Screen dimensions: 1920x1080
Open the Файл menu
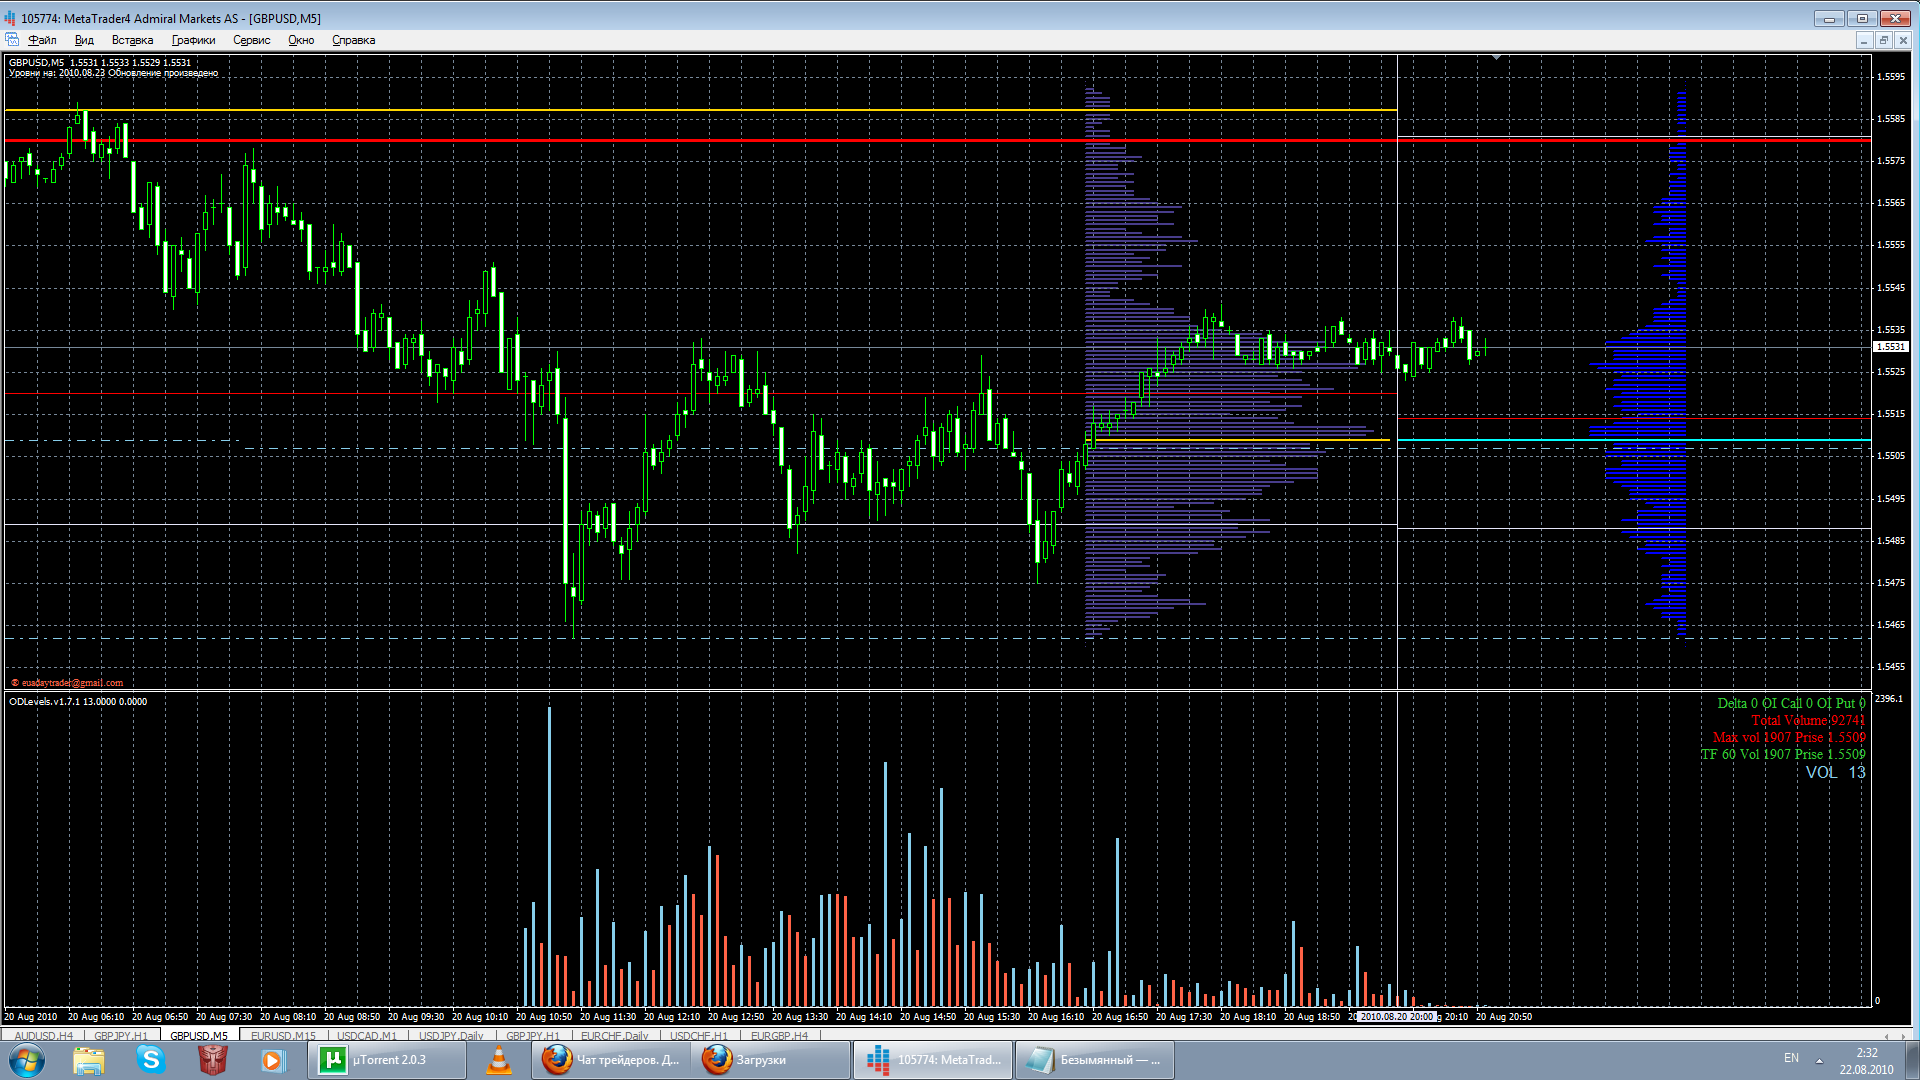pyautogui.click(x=42, y=40)
